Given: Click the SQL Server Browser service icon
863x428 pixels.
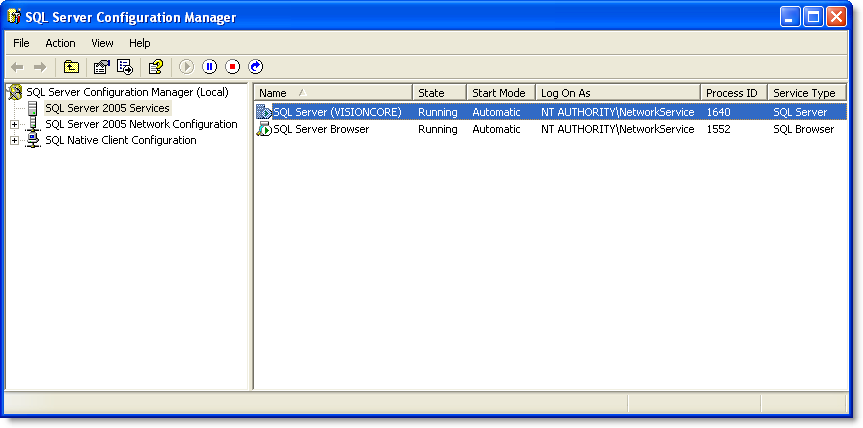Looking at the screenshot, I should pyautogui.click(x=264, y=129).
